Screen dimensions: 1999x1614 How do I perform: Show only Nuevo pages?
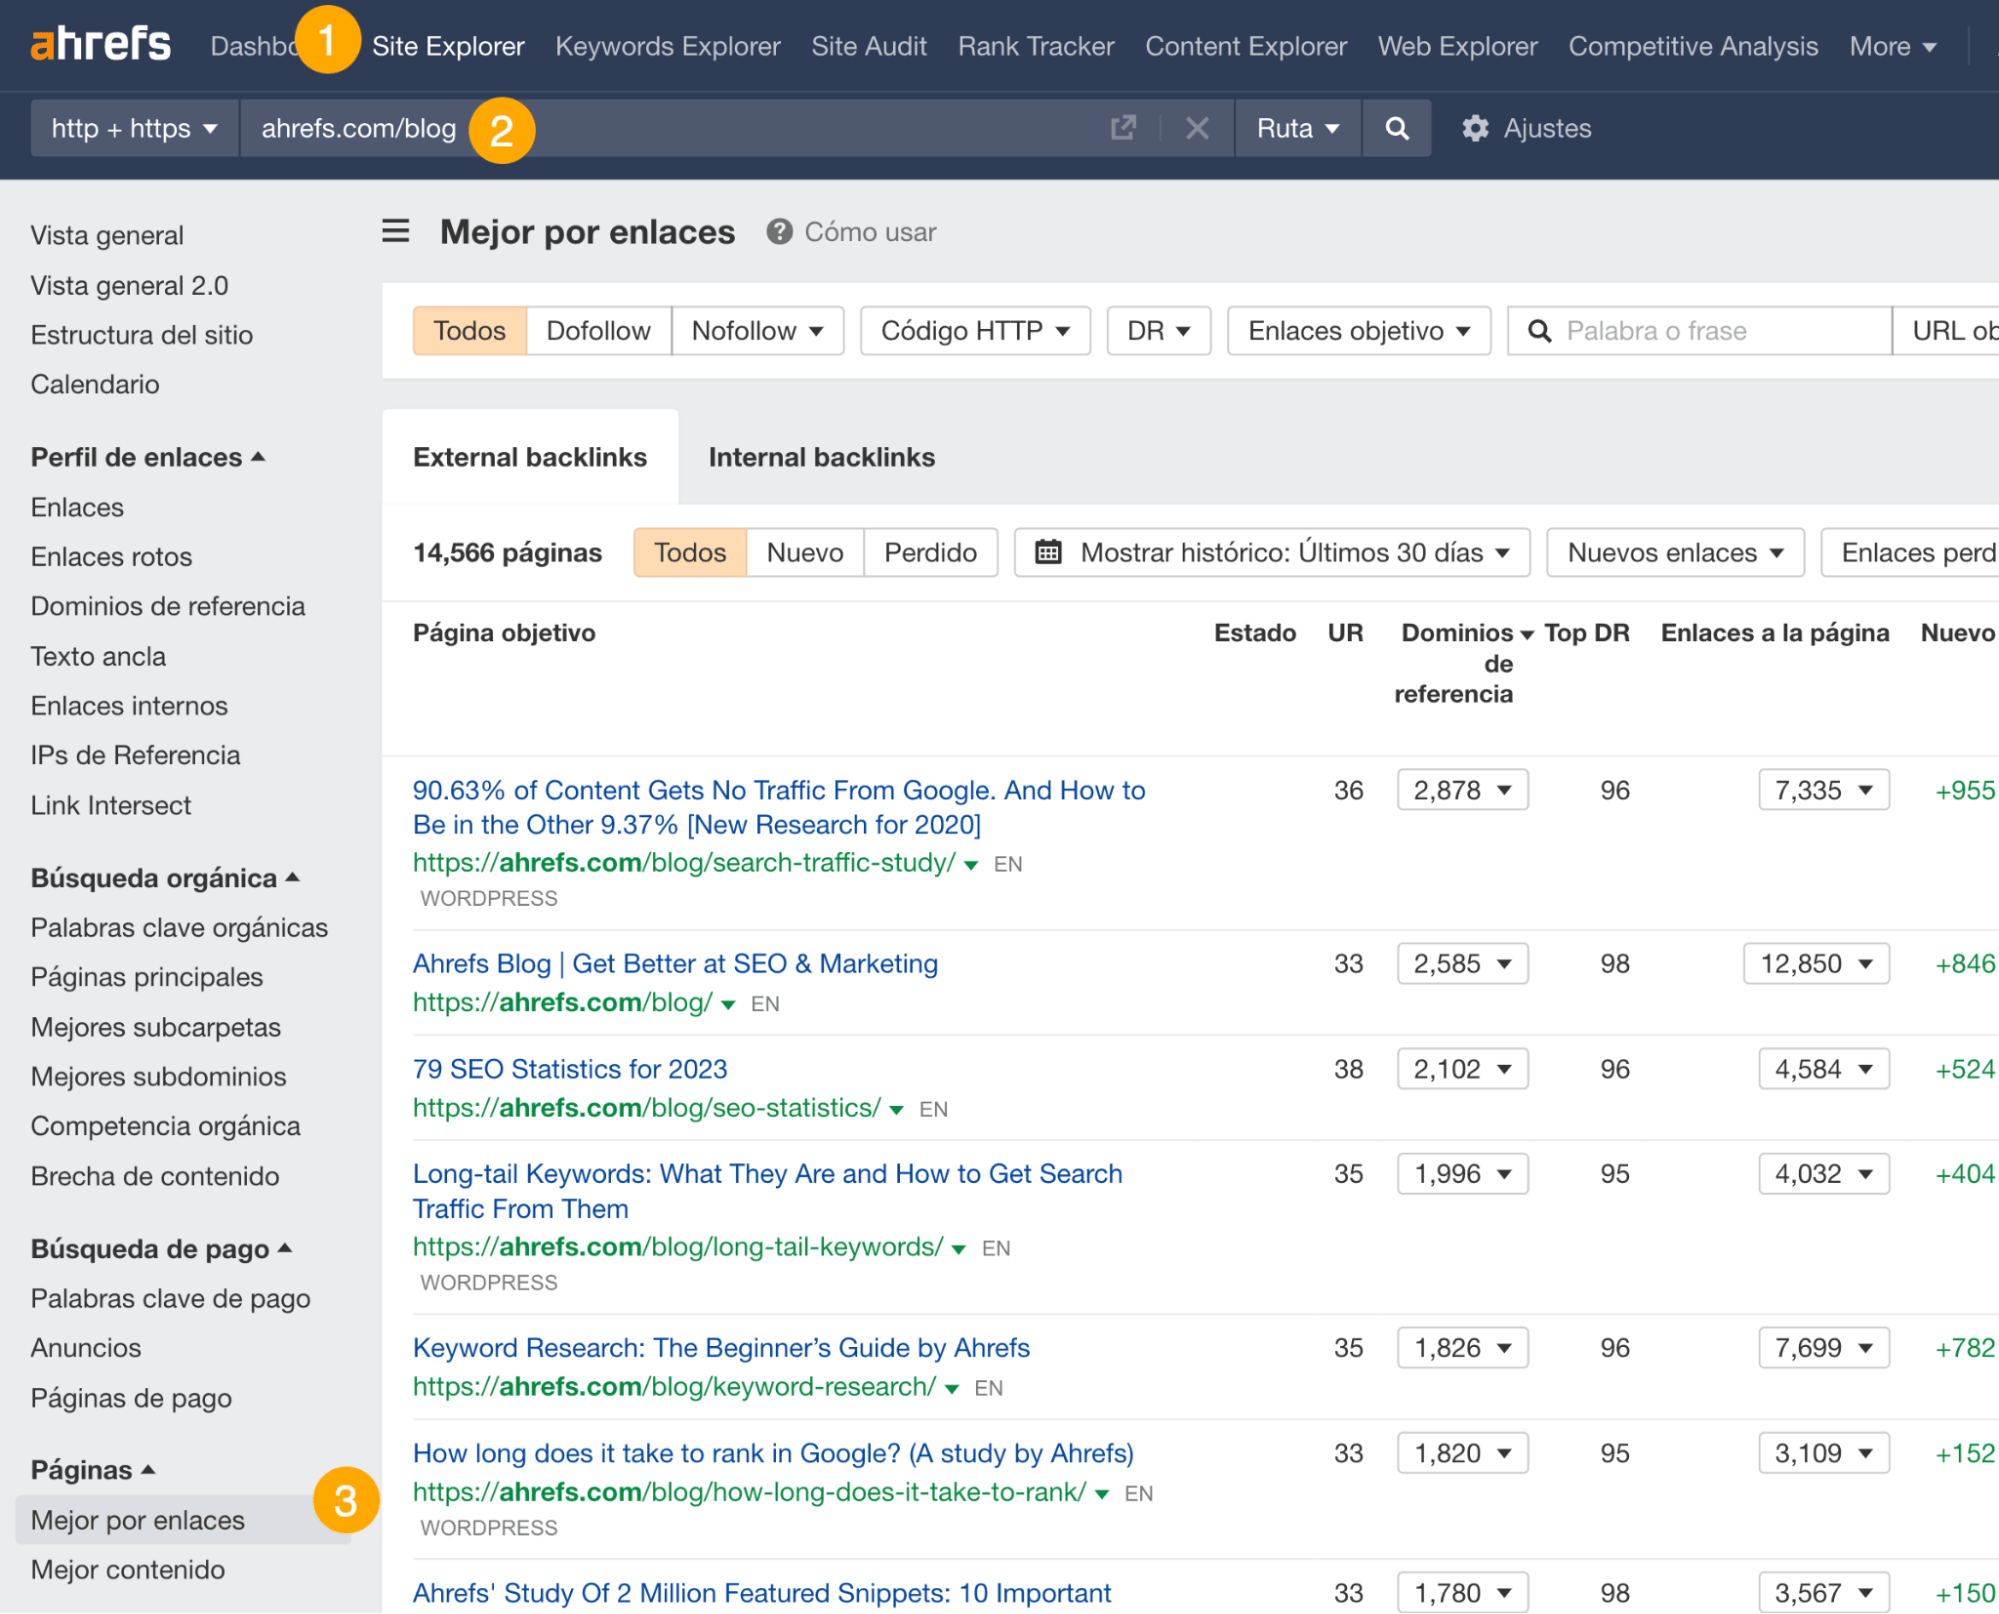[x=804, y=551]
